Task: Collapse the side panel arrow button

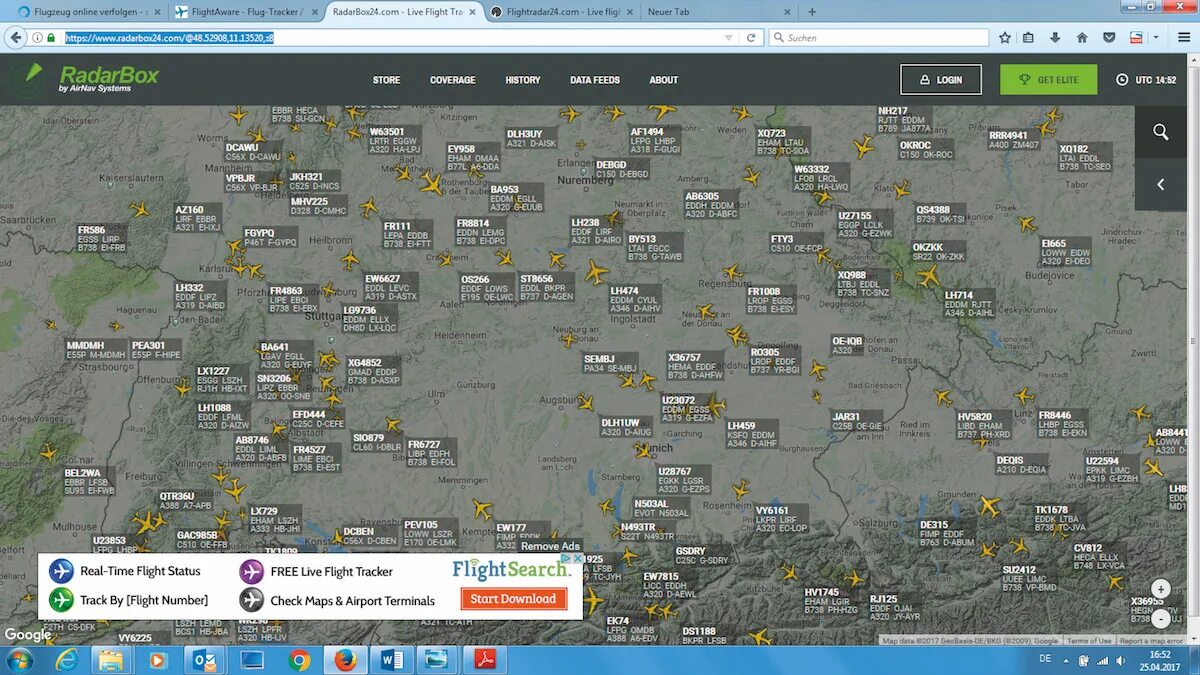Action: [1160, 184]
